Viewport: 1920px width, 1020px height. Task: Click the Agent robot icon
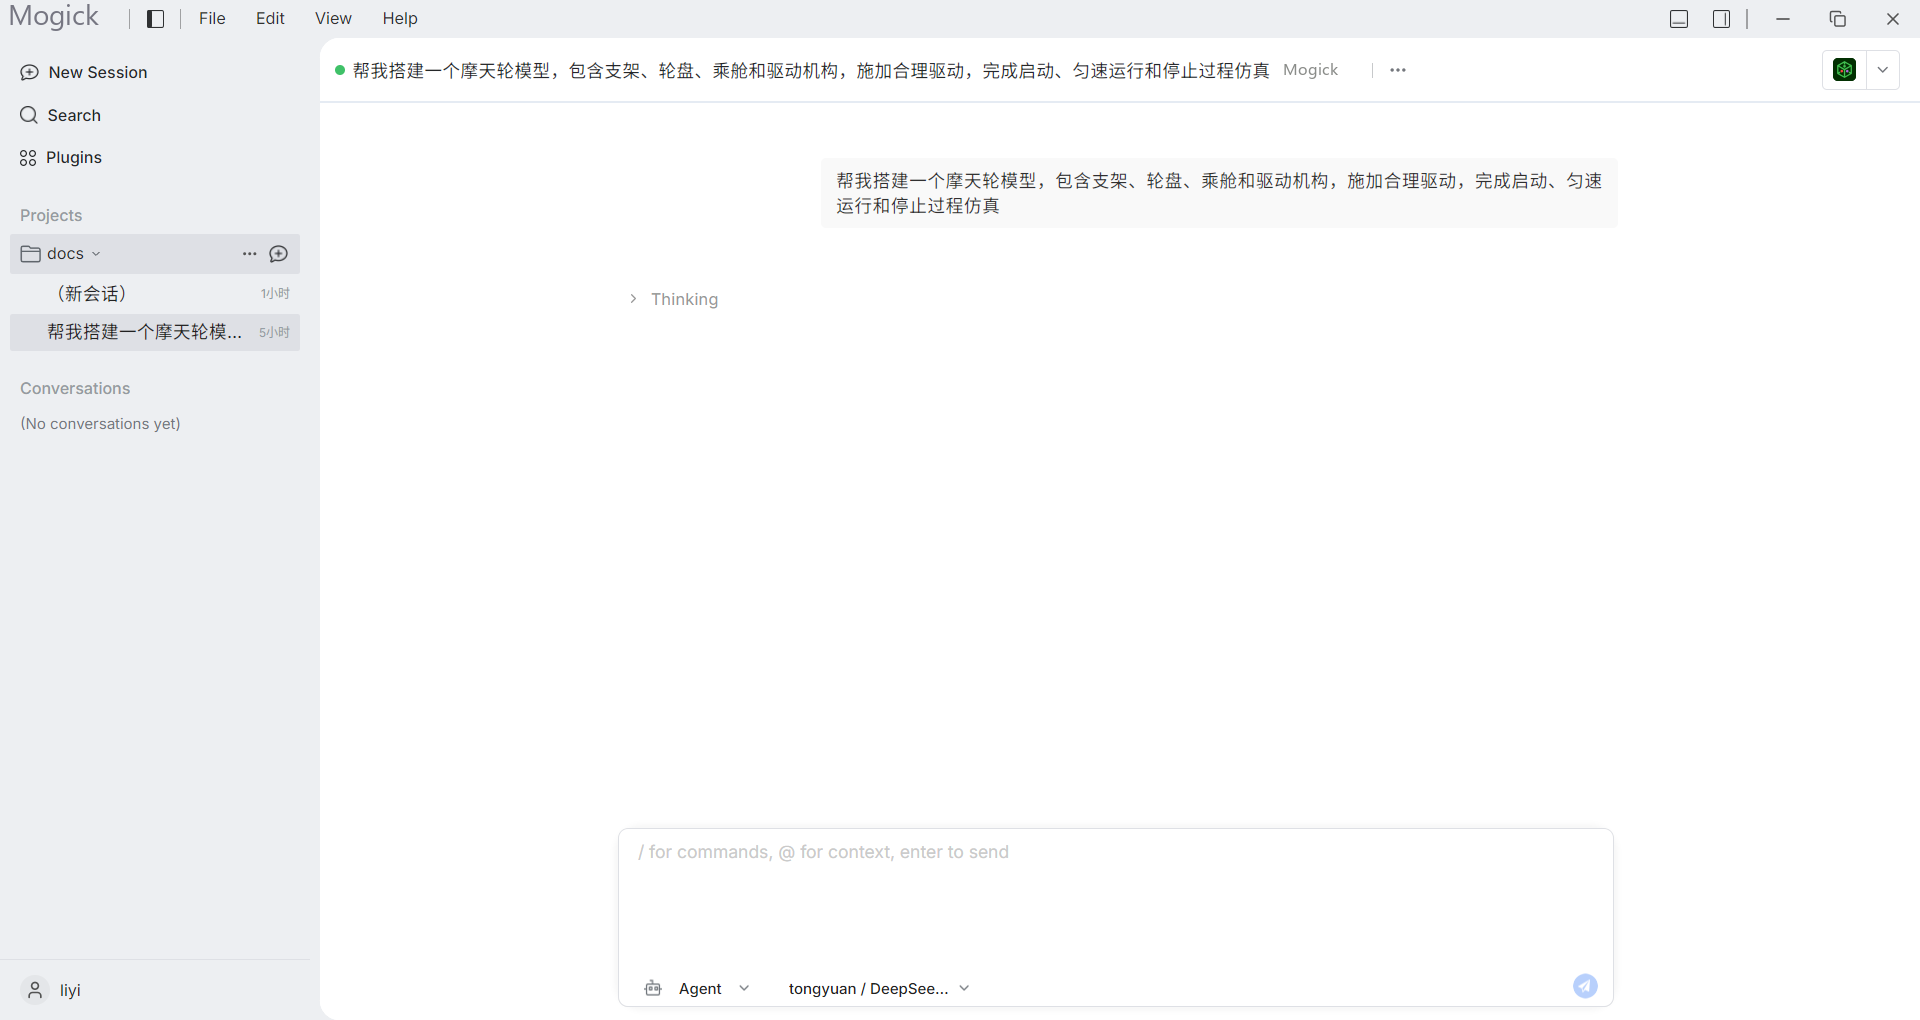pyautogui.click(x=653, y=988)
